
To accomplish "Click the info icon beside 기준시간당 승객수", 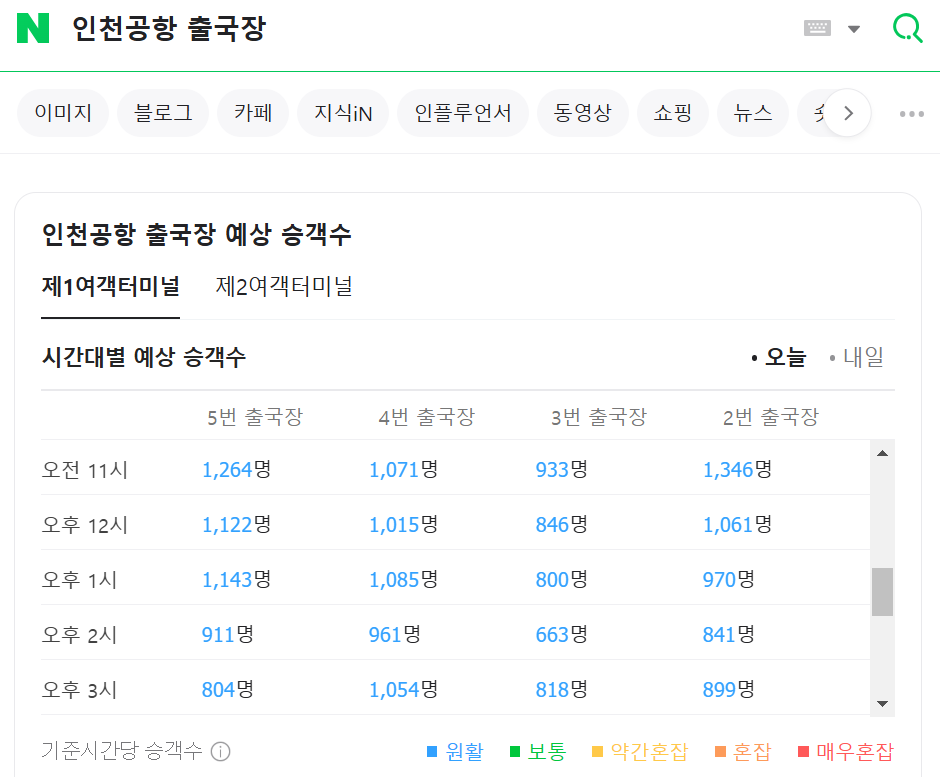I will pyautogui.click(x=220, y=751).
